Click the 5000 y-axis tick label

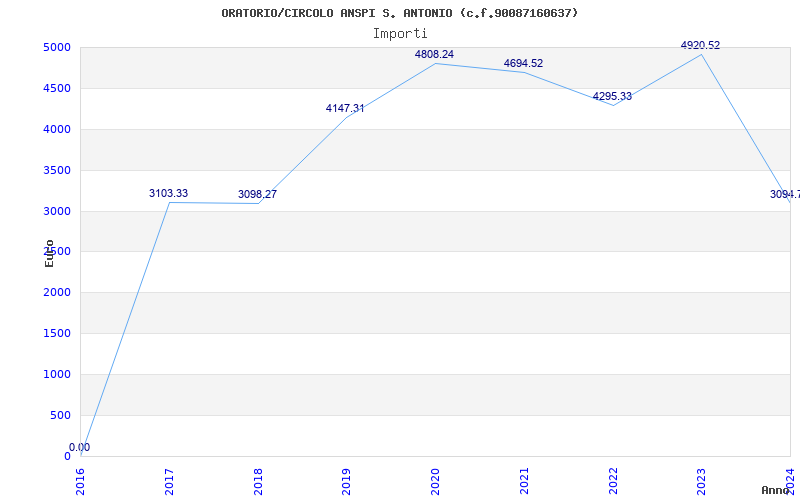57,48
